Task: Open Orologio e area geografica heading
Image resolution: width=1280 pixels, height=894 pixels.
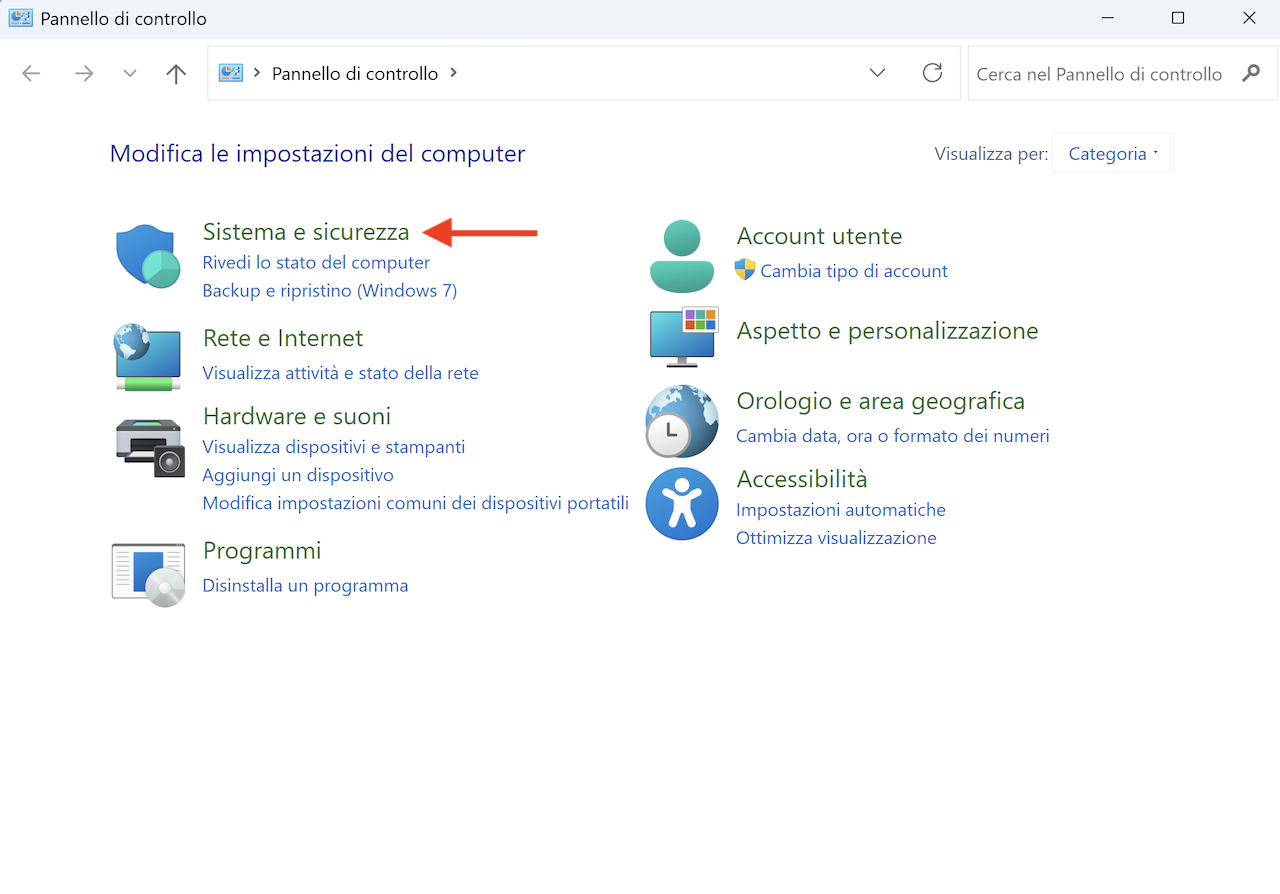Action: [x=880, y=401]
